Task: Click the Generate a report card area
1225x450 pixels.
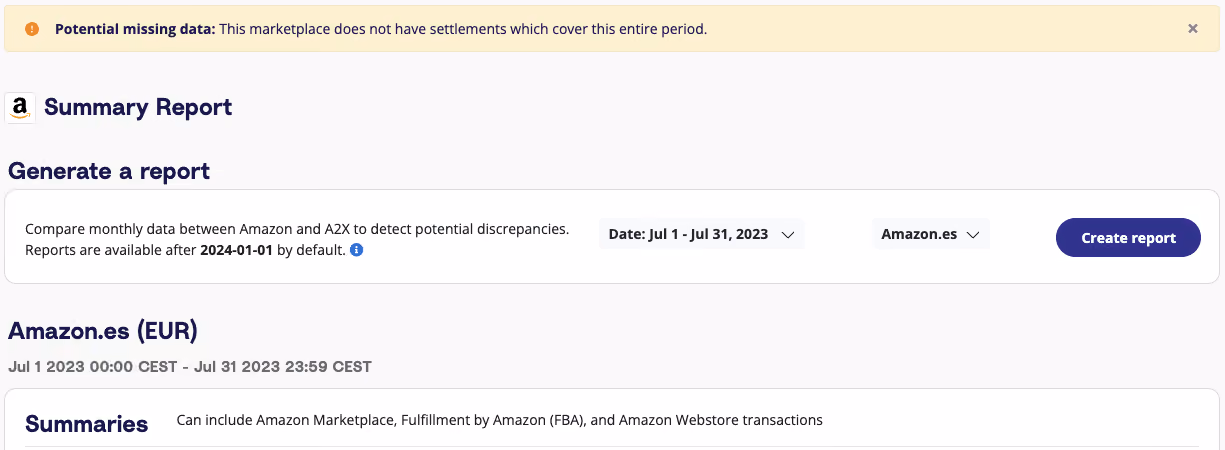Action: 612,237
